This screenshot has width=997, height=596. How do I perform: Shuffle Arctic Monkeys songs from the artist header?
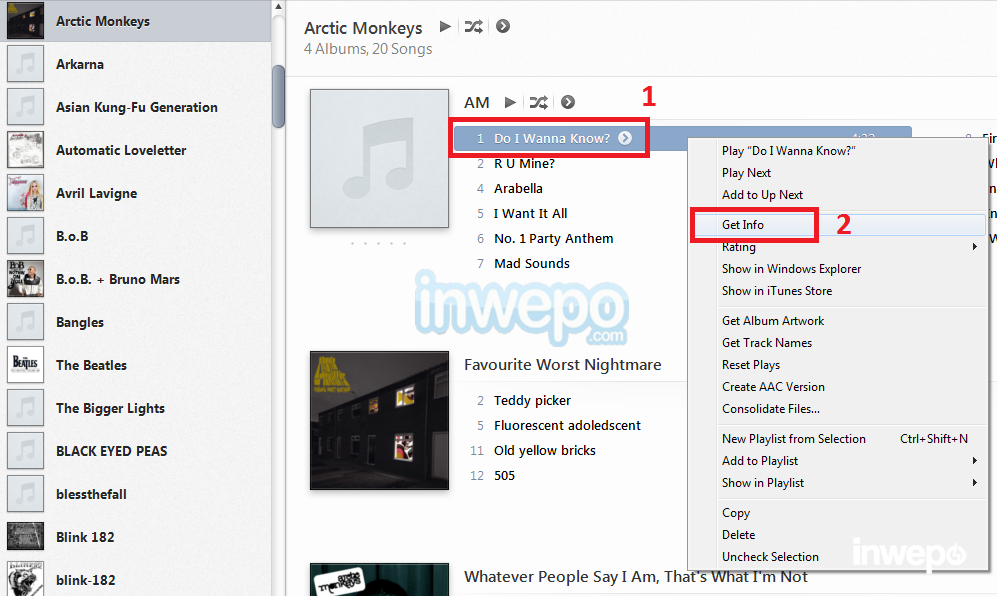[474, 27]
